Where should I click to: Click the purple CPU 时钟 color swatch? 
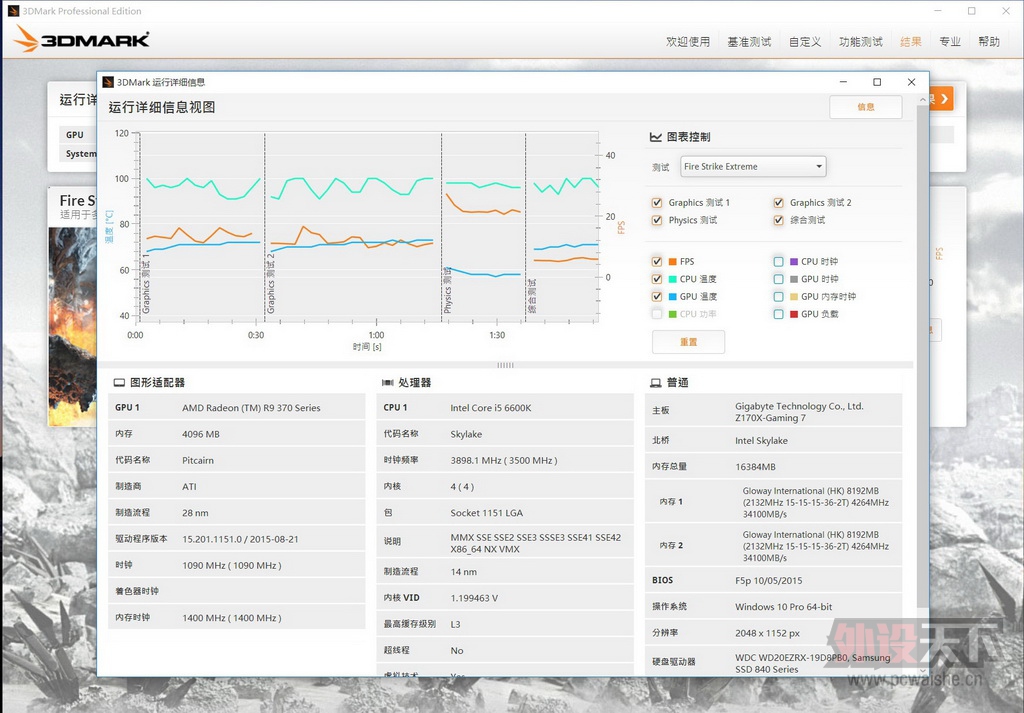point(793,262)
